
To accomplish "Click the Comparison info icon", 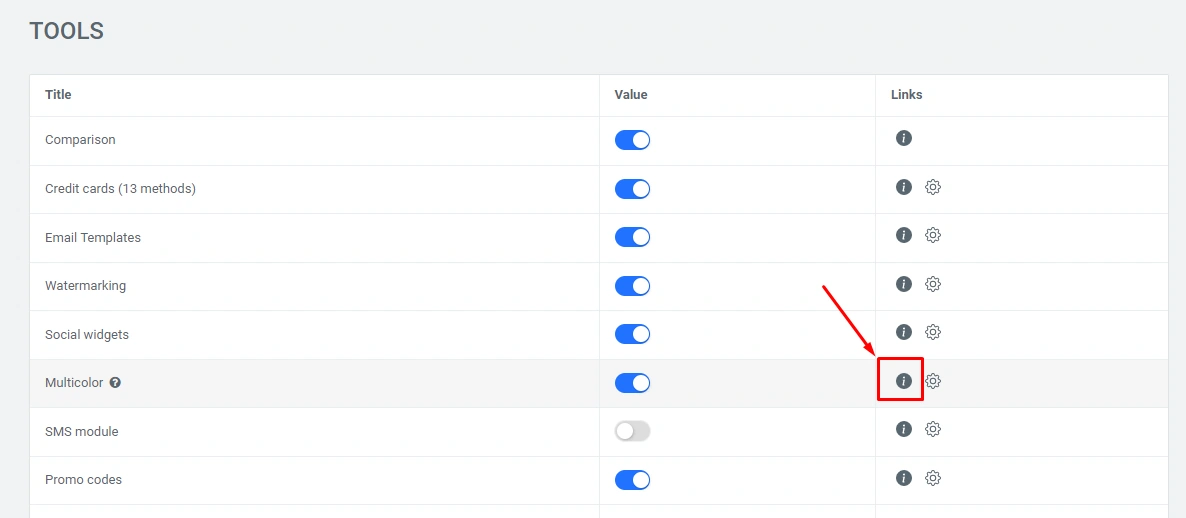I will [904, 138].
